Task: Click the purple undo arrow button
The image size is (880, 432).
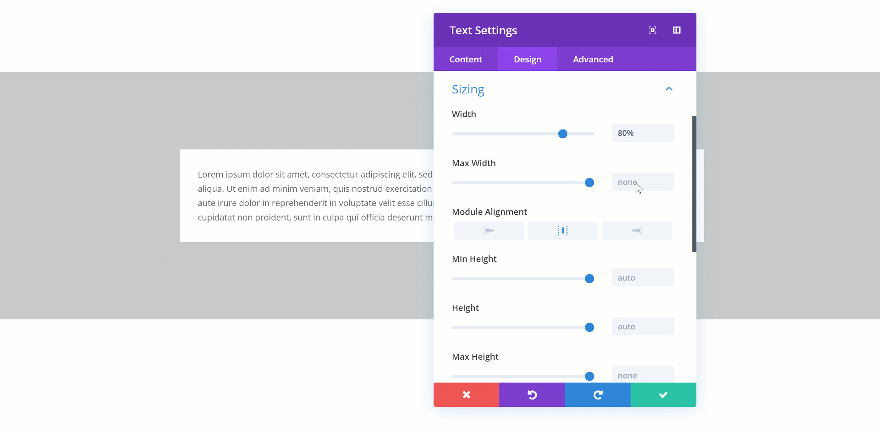Action: [532, 395]
